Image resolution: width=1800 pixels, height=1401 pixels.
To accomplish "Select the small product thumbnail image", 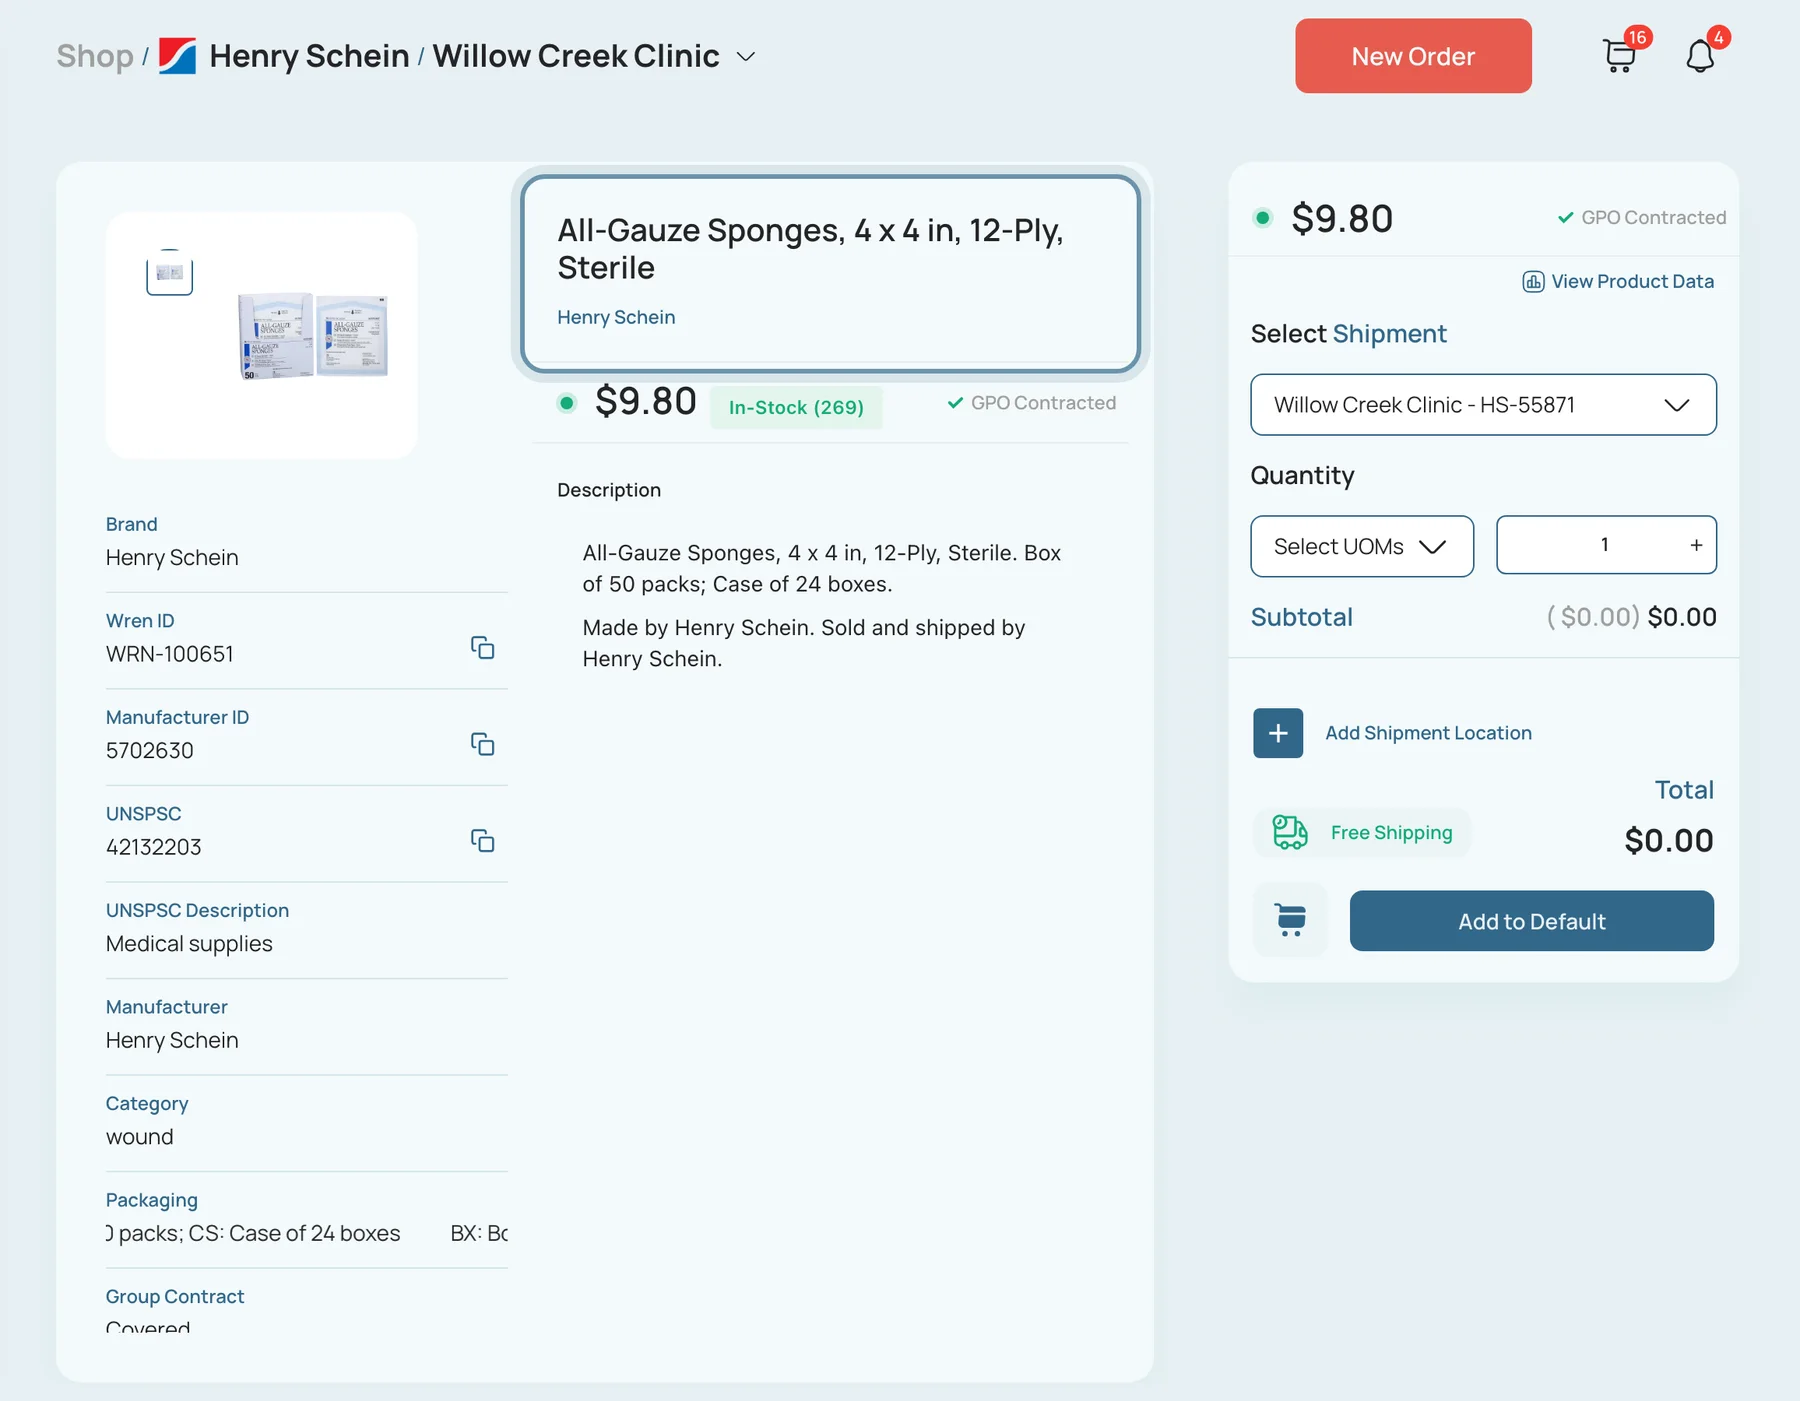I will [x=170, y=272].
